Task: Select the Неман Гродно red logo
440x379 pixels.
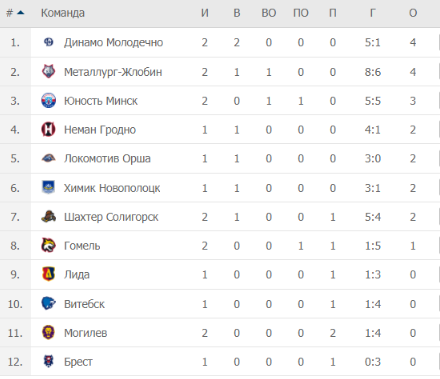Action: tap(49, 129)
